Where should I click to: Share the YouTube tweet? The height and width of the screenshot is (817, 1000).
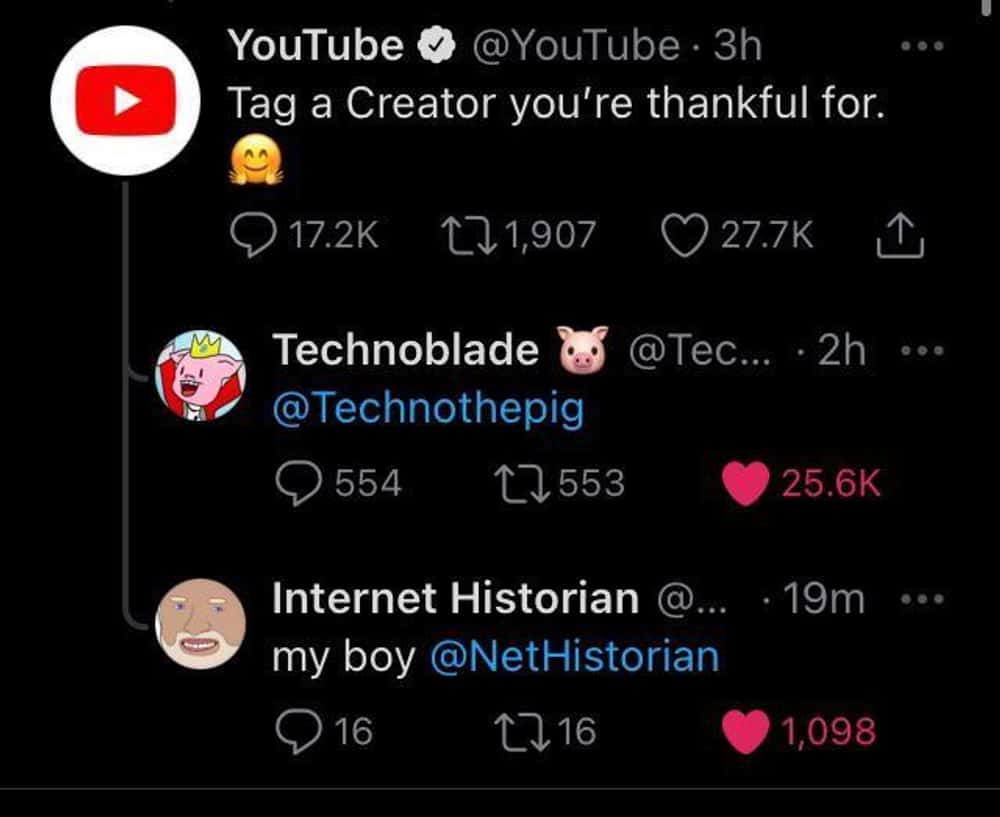pos(899,237)
